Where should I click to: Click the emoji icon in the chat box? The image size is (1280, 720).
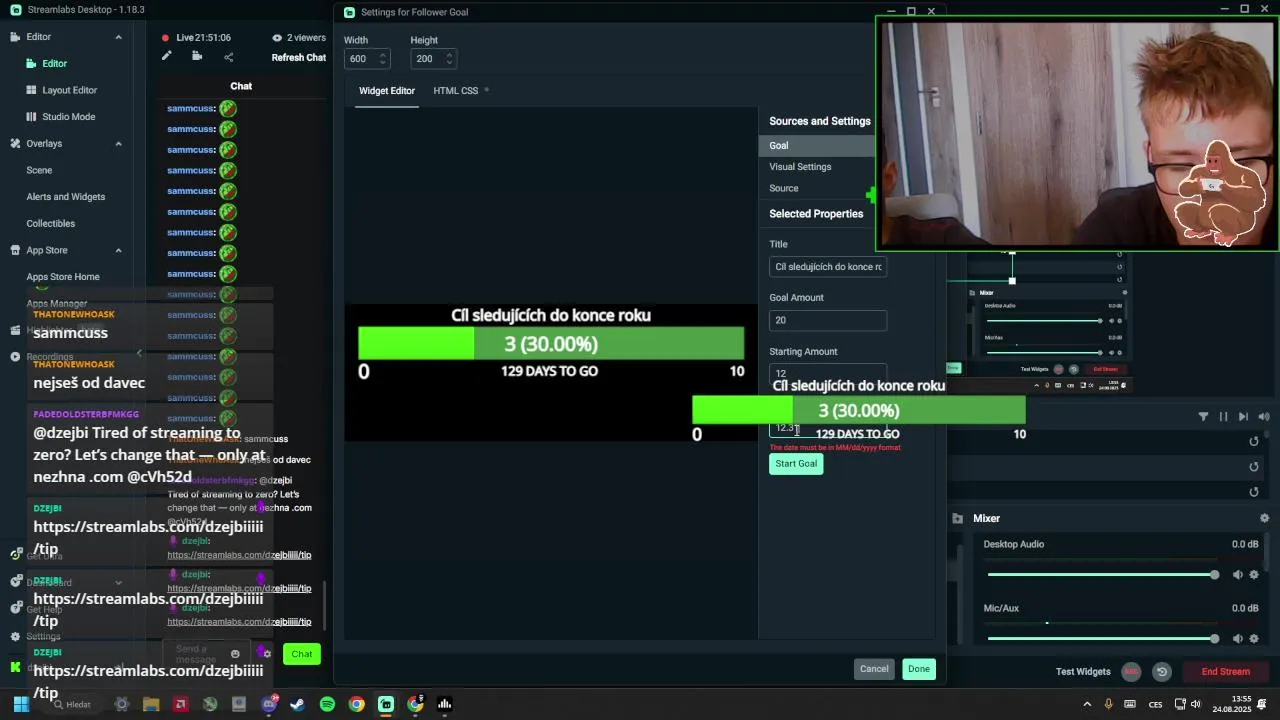[x=235, y=654]
